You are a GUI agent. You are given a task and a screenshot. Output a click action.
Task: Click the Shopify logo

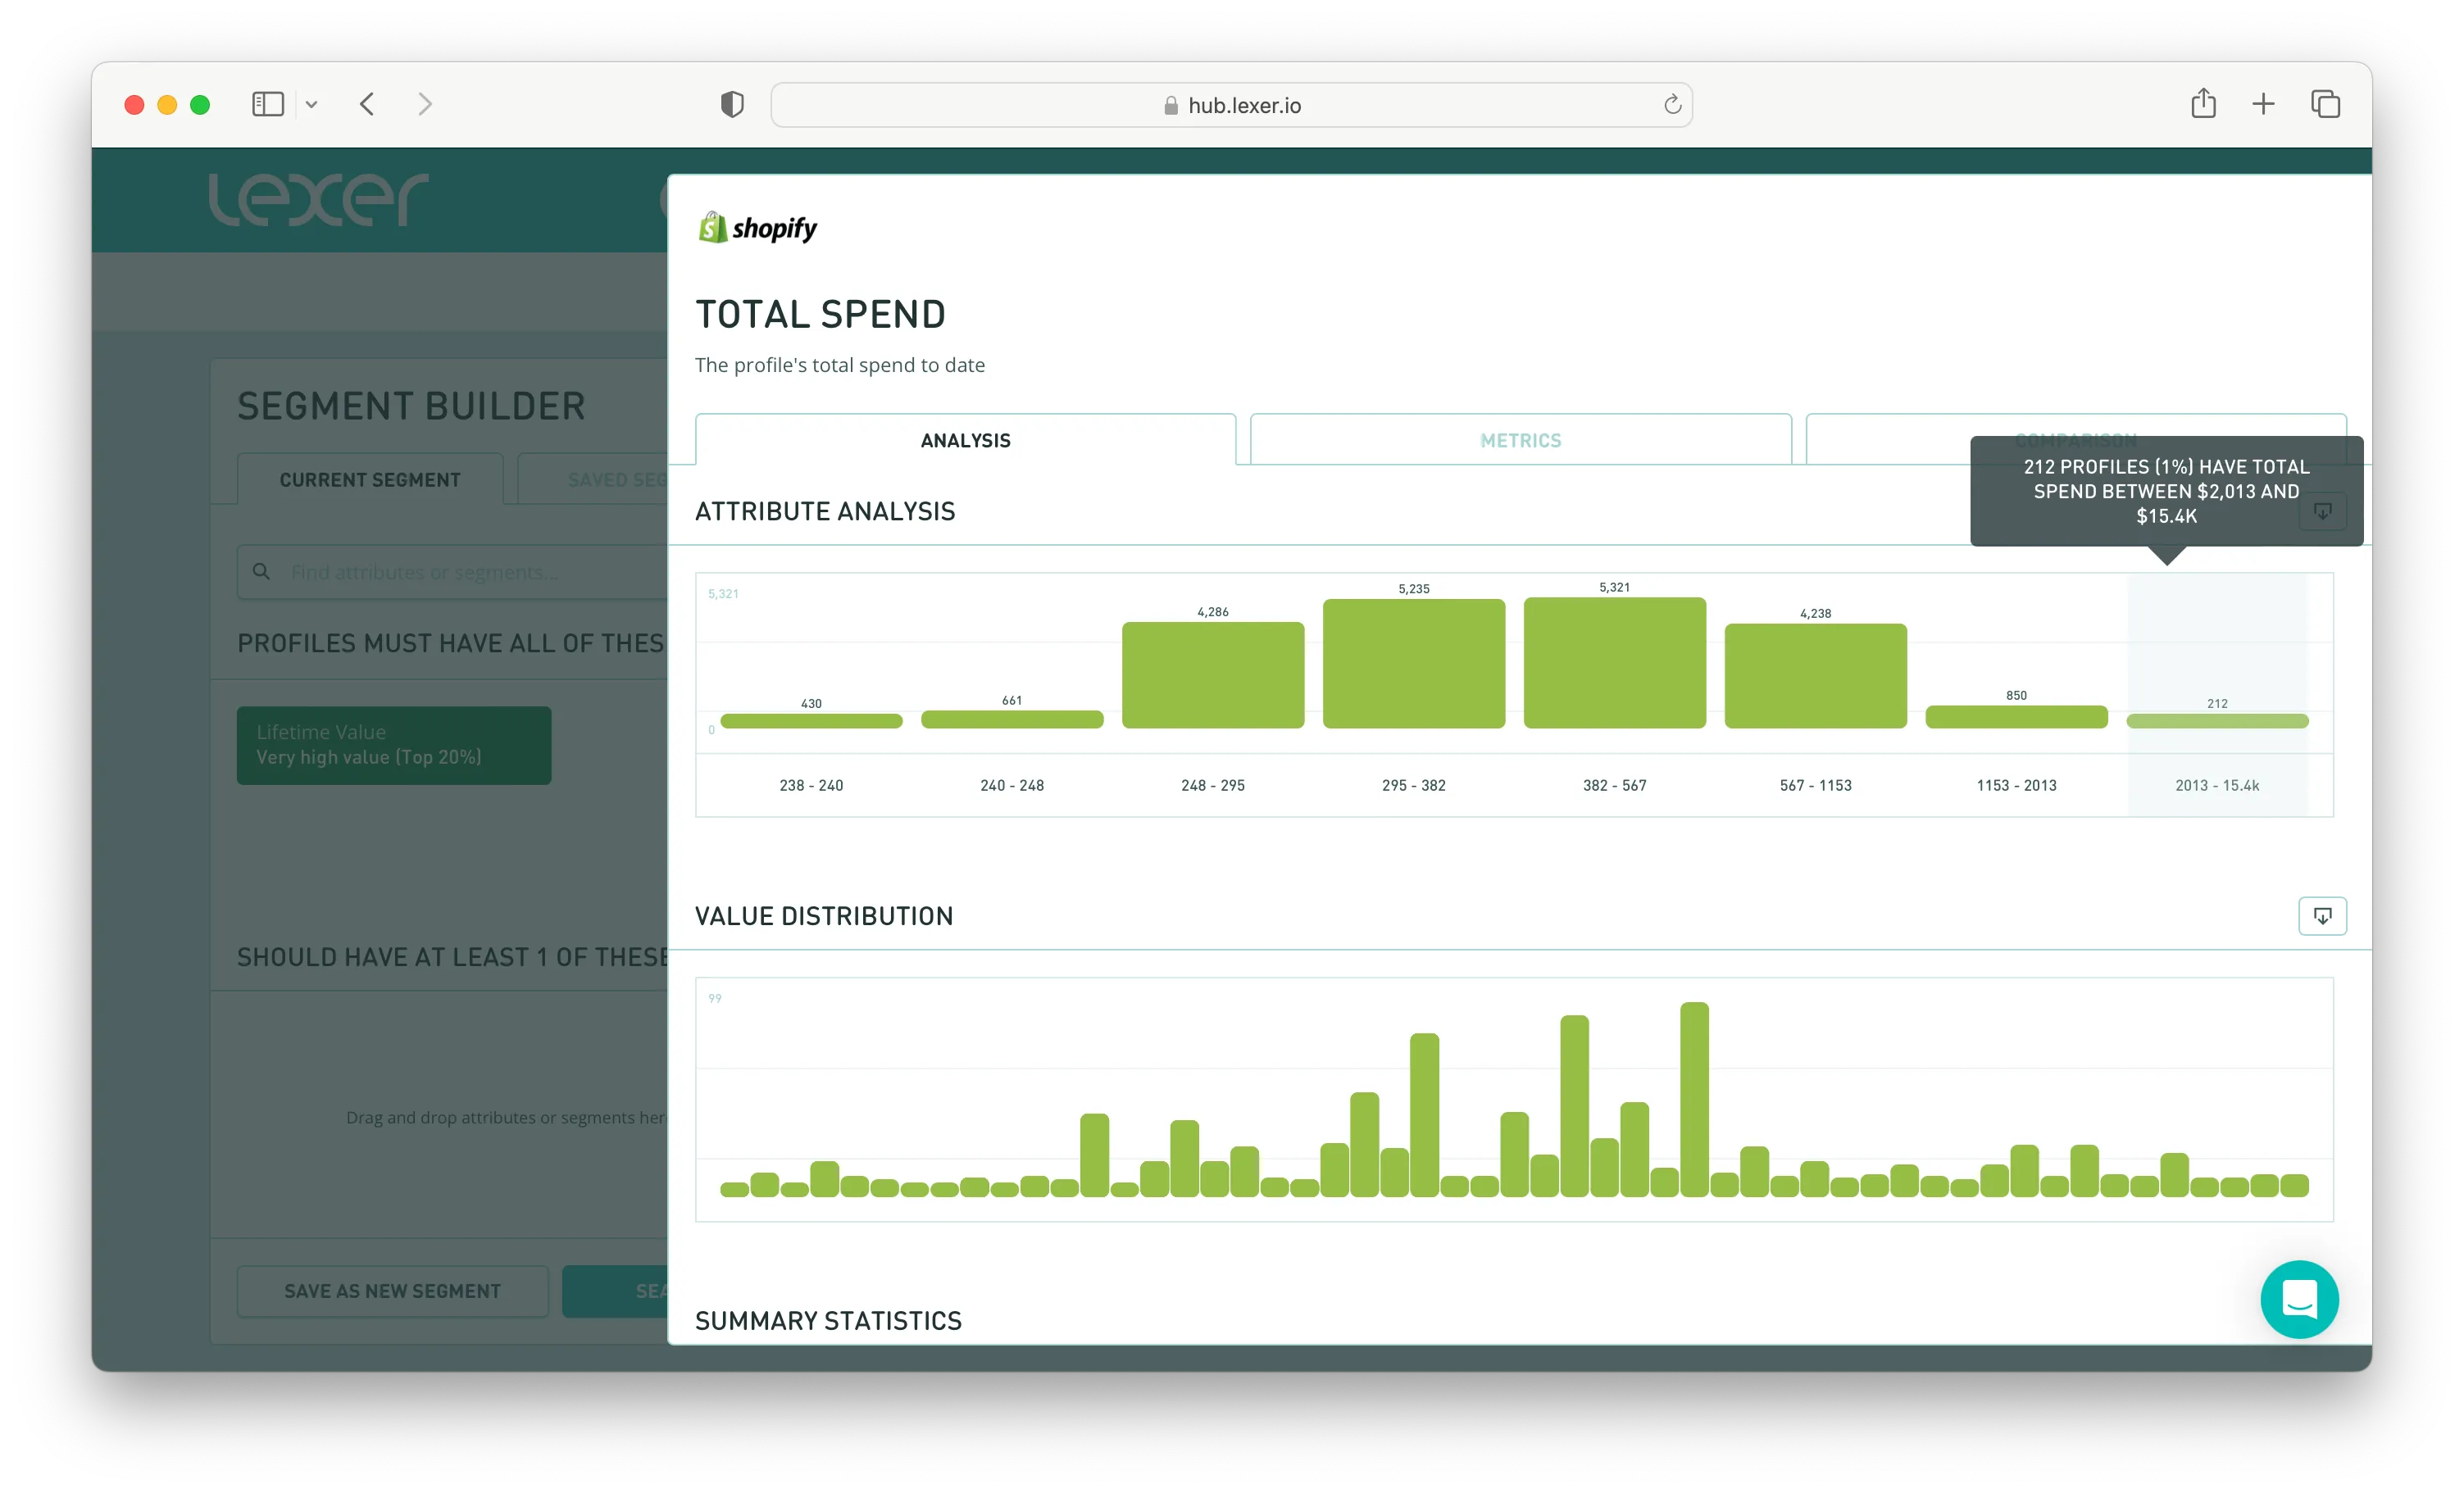tap(757, 228)
